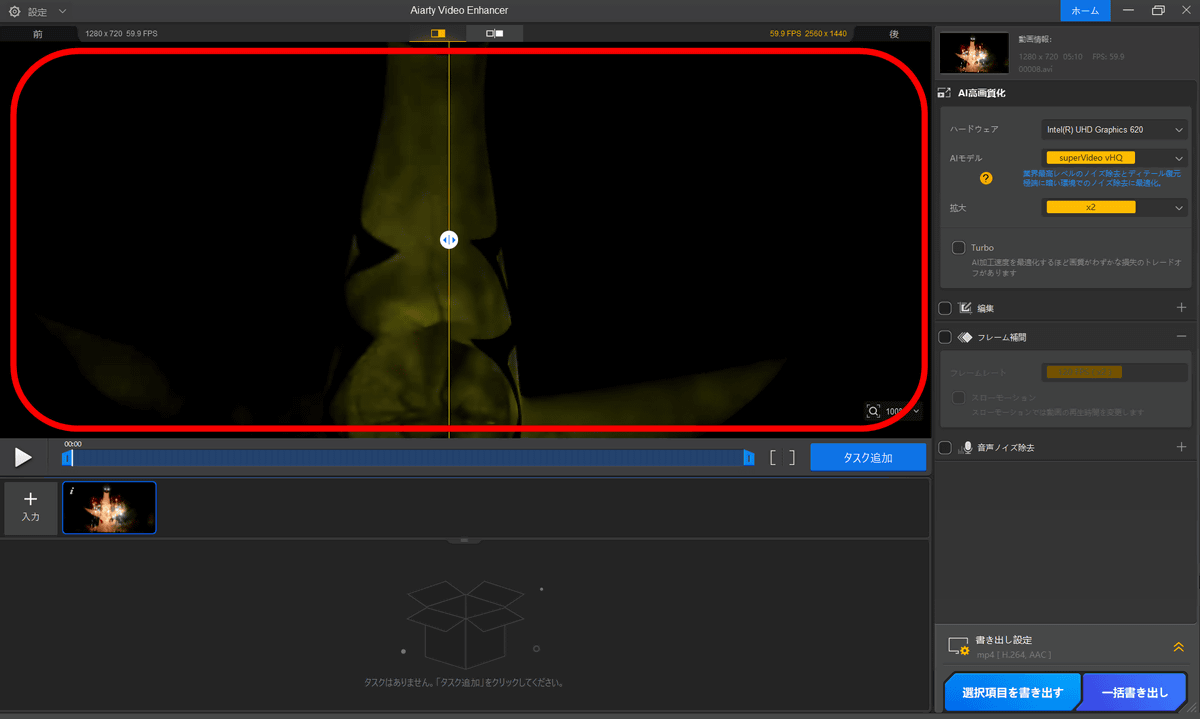The image size is (1200, 719).
Task: Click 一括書き出し batch export button
Action: (1134, 691)
